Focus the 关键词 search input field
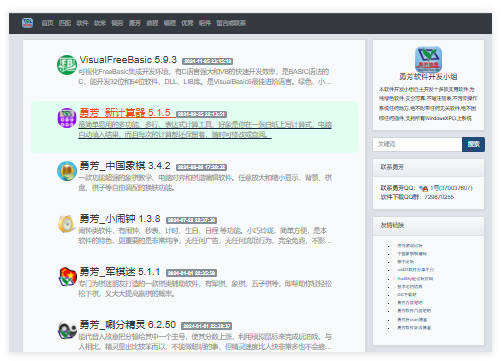The height and width of the screenshot is (361, 501). click(x=417, y=144)
